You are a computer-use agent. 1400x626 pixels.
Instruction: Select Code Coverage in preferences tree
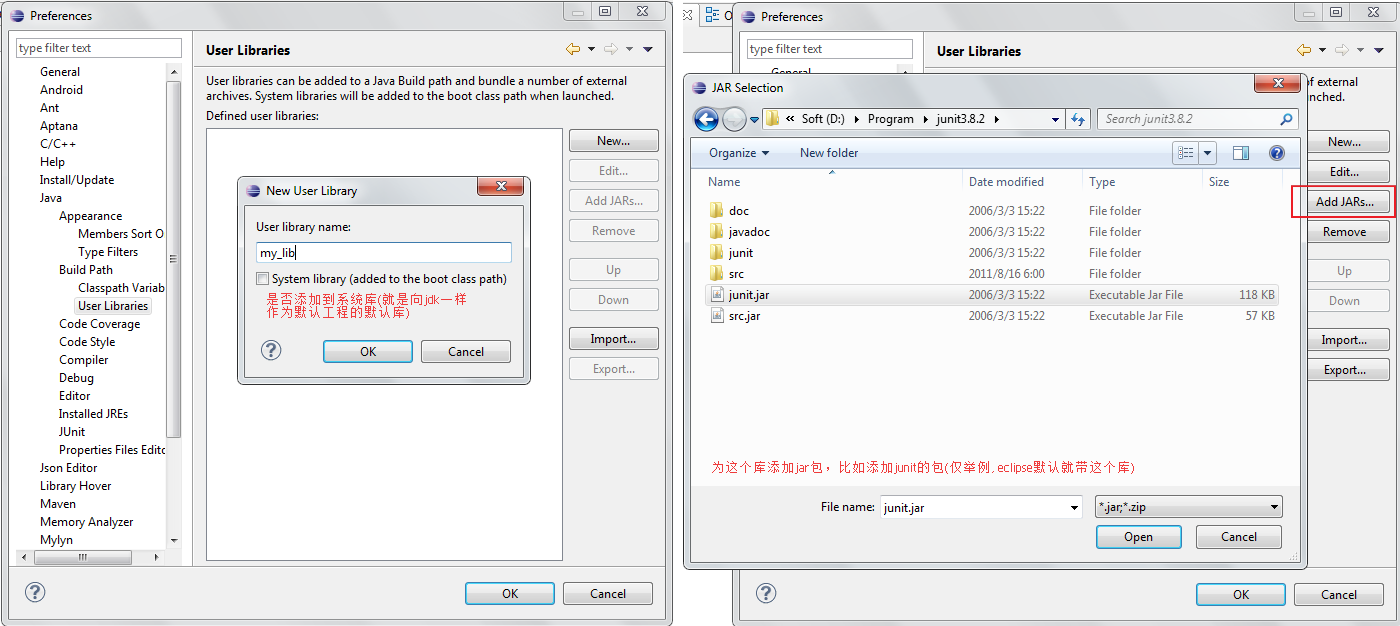(x=99, y=324)
